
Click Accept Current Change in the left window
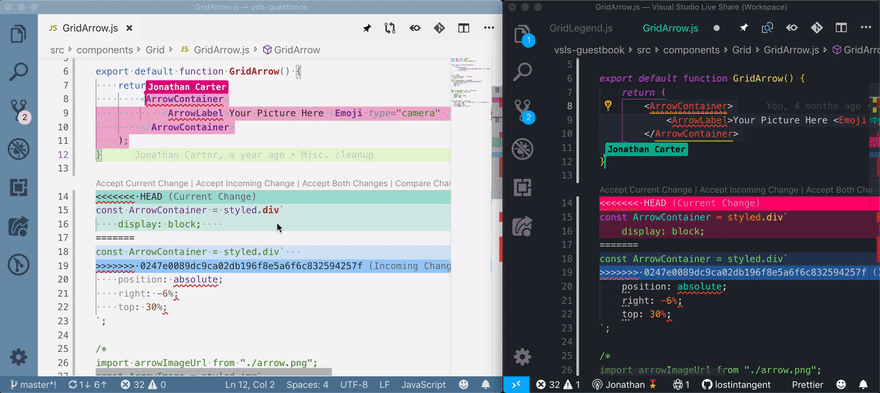point(141,184)
